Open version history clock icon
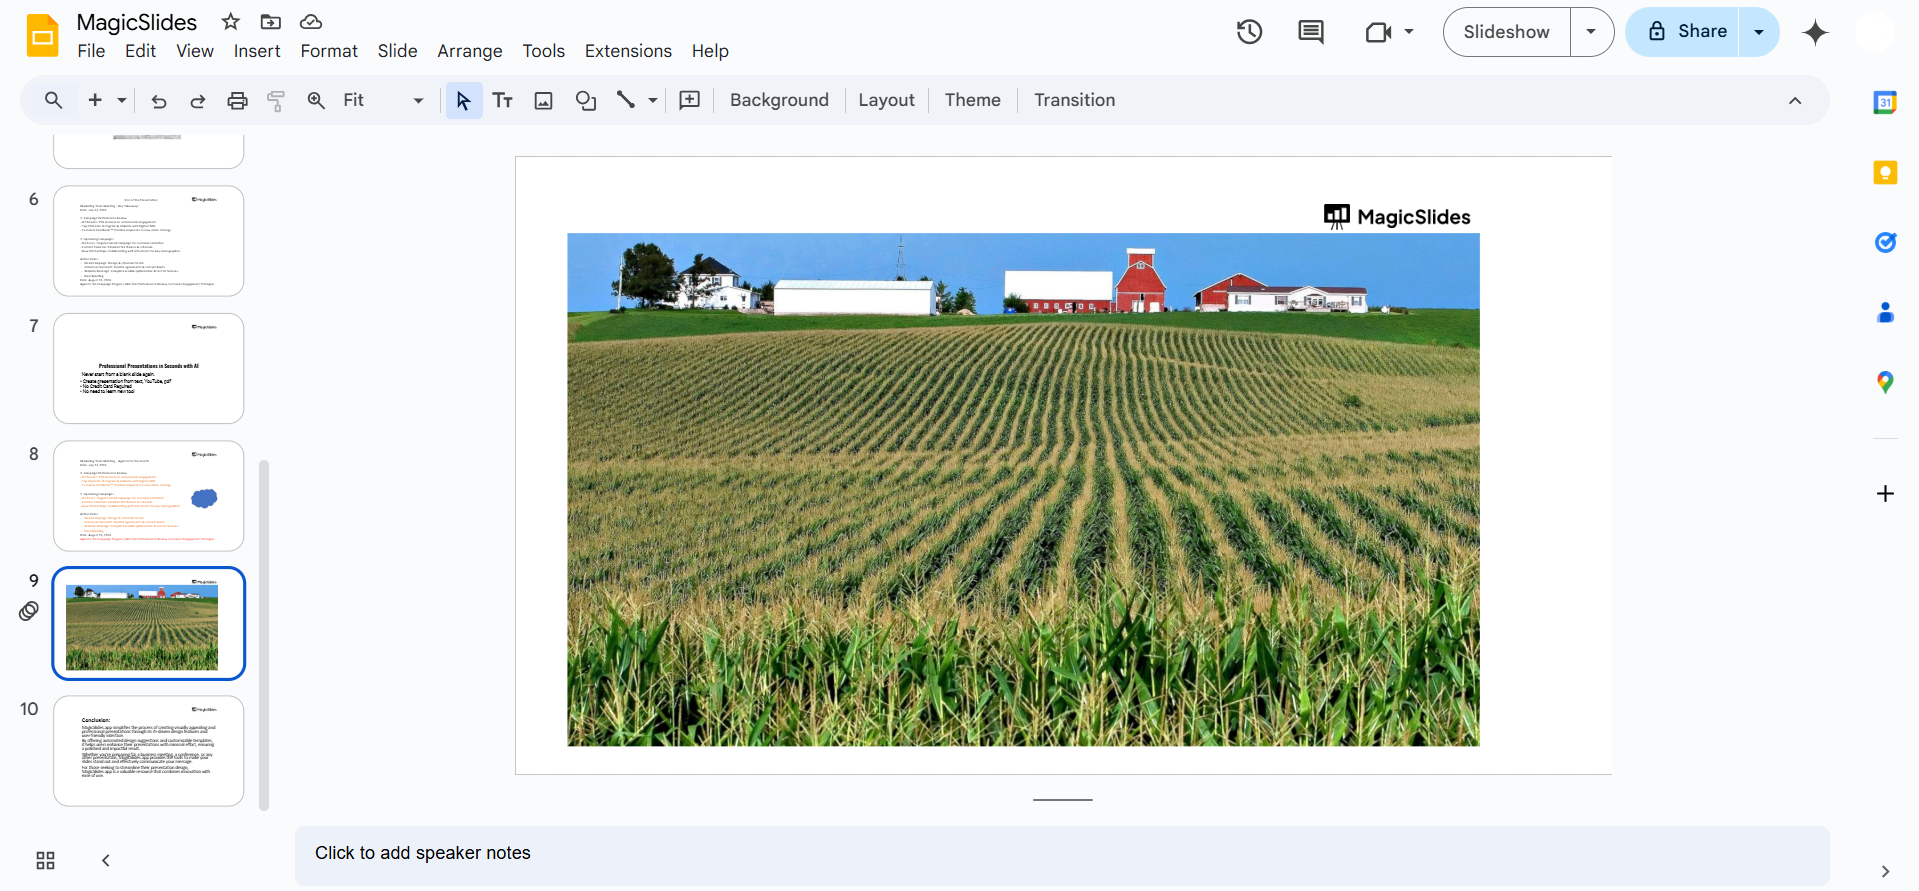The image size is (1919, 891). 1249,32
